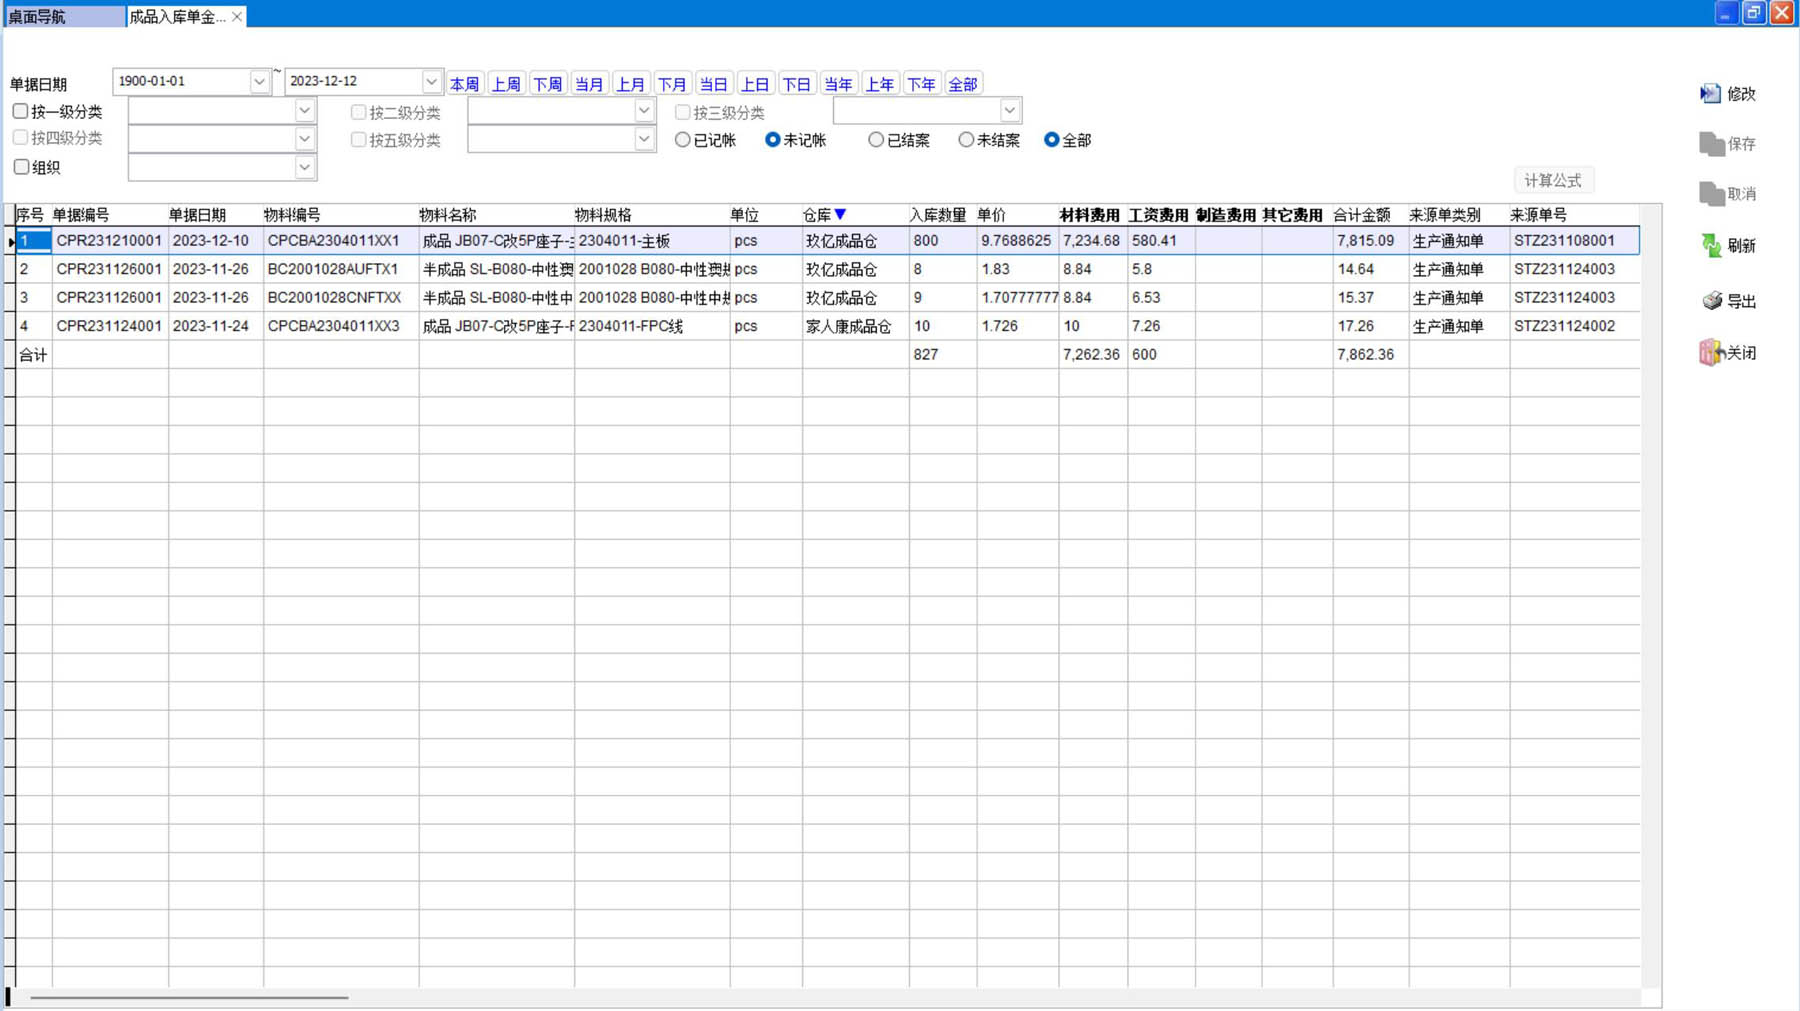
Task: Select the 已记帐 radio button
Action: tap(683, 140)
